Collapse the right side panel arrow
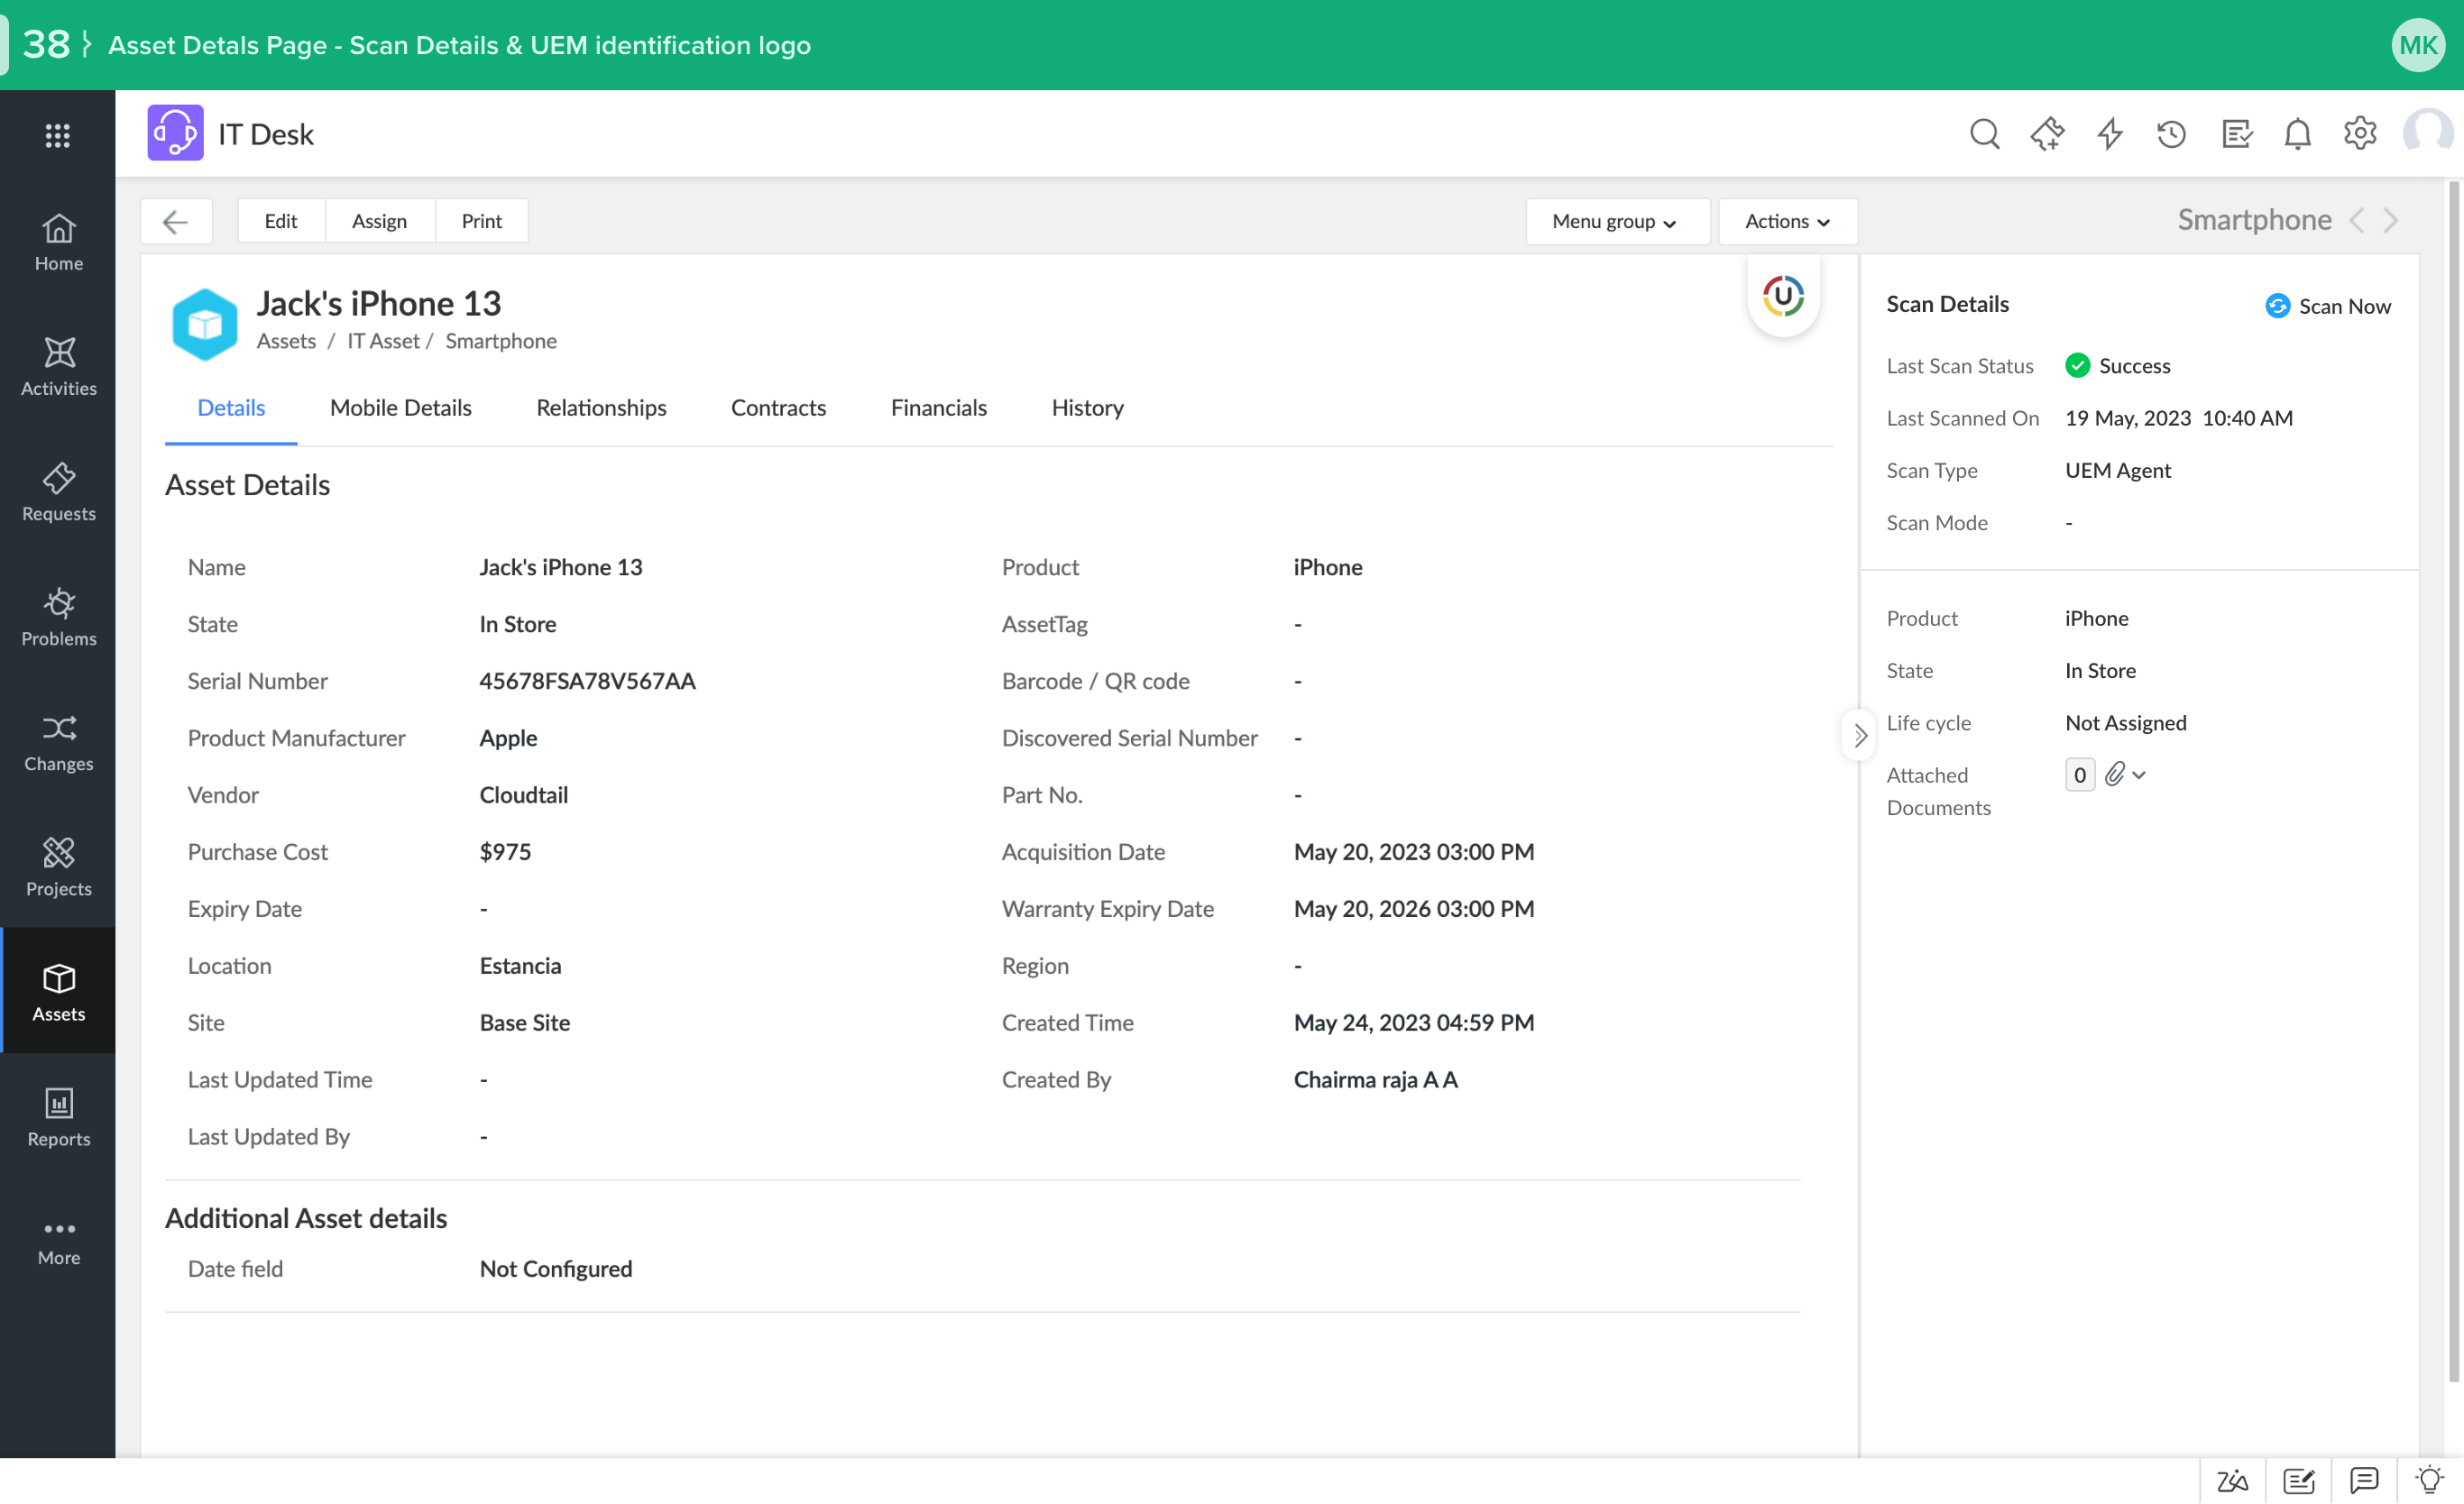This screenshot has height=1504, width=2464. [1859, 736]
